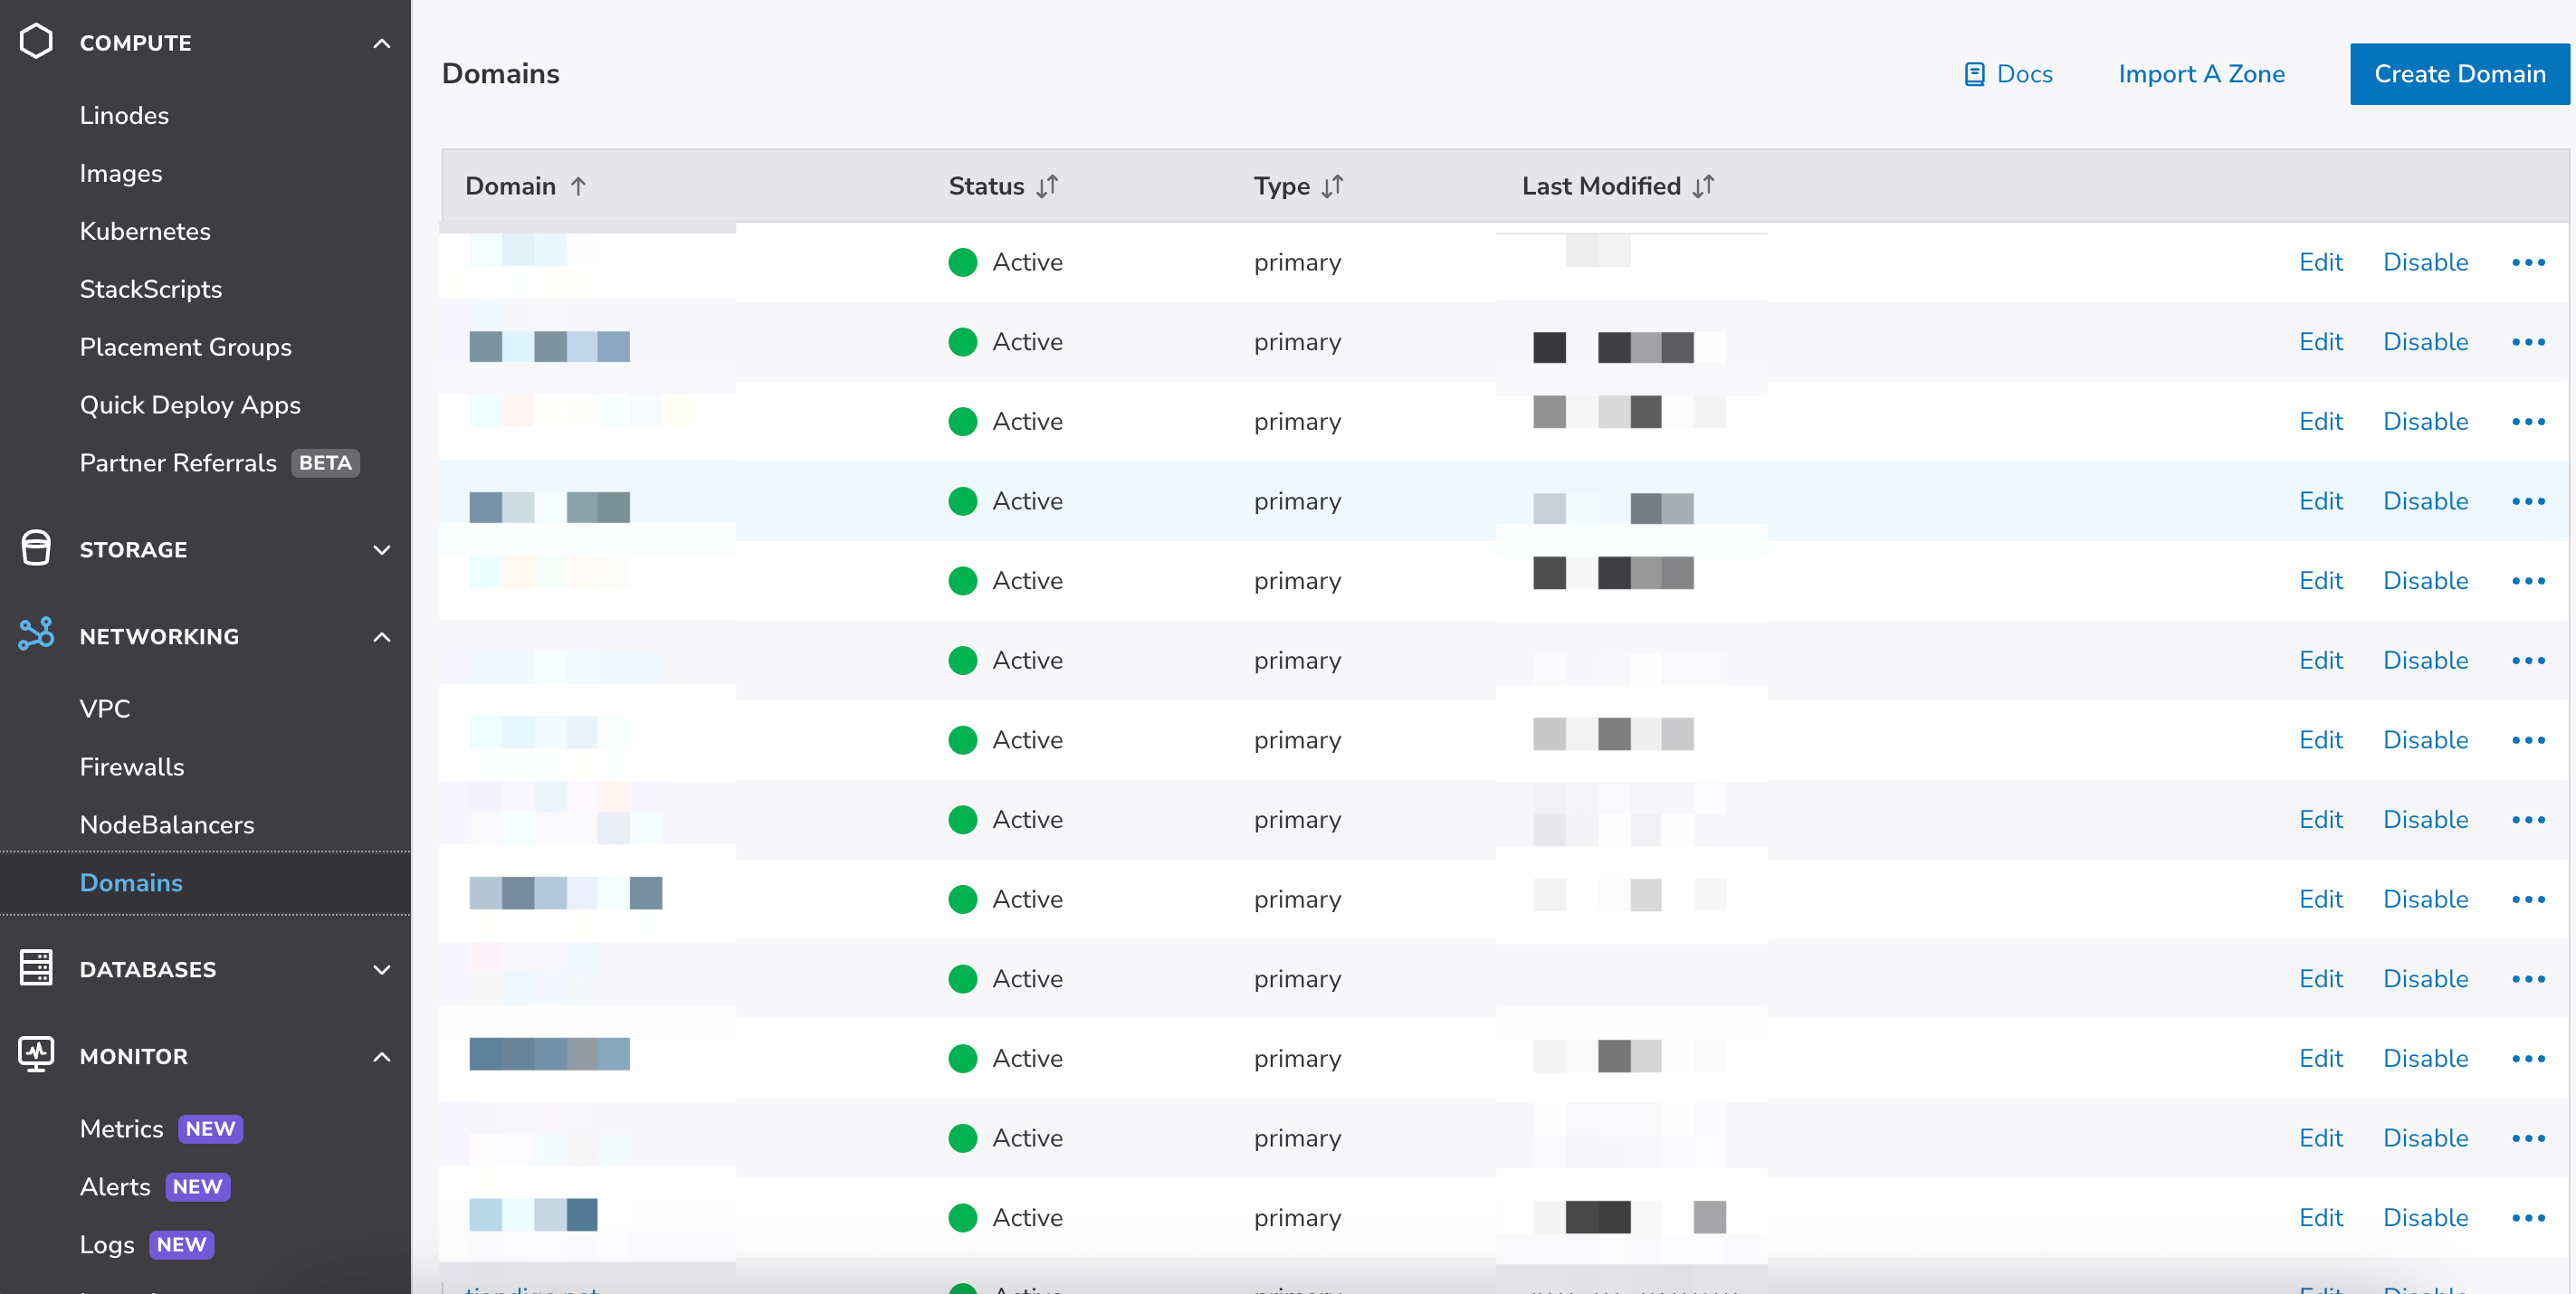The image size is (2576, 1294).
Task: Open more actions menu in first row
Action: pos(2528,262)
